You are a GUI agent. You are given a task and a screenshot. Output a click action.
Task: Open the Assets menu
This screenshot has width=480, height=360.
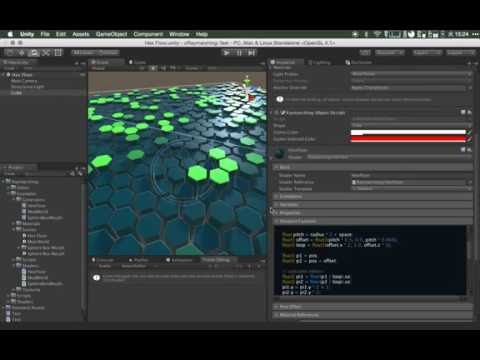(81, 34)
